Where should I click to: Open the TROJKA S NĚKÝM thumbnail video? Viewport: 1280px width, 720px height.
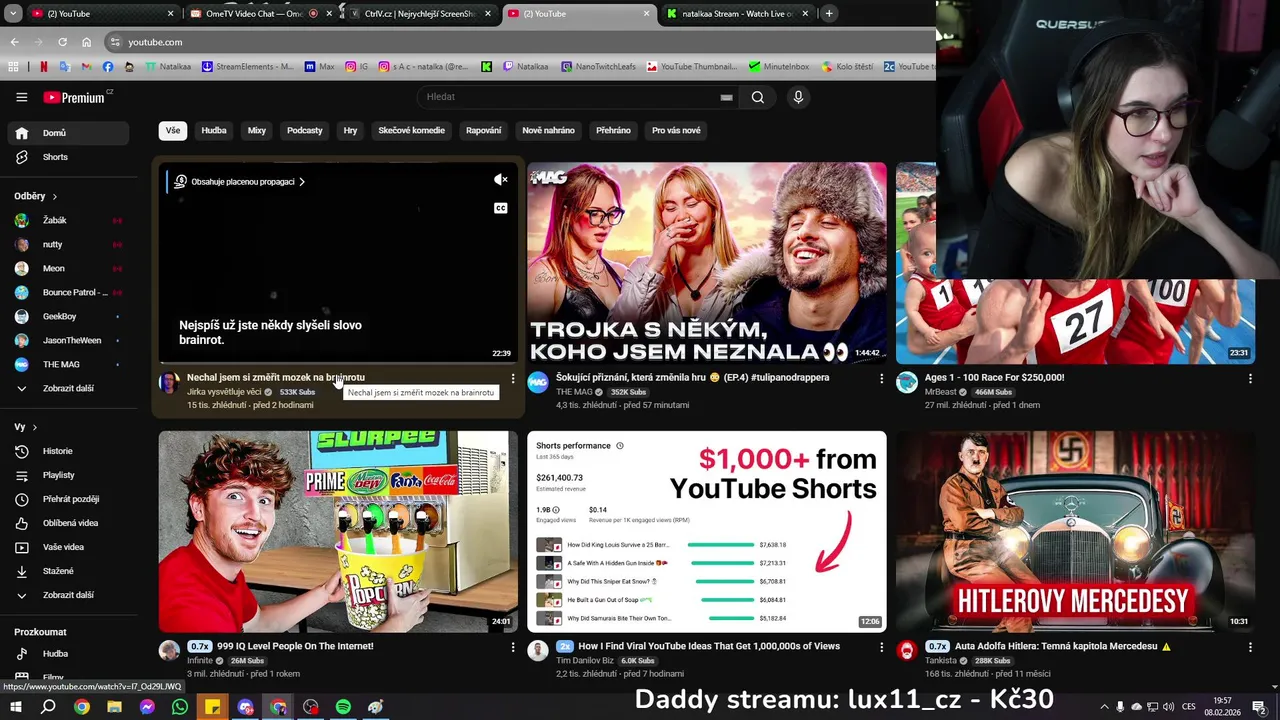(707, 262)
